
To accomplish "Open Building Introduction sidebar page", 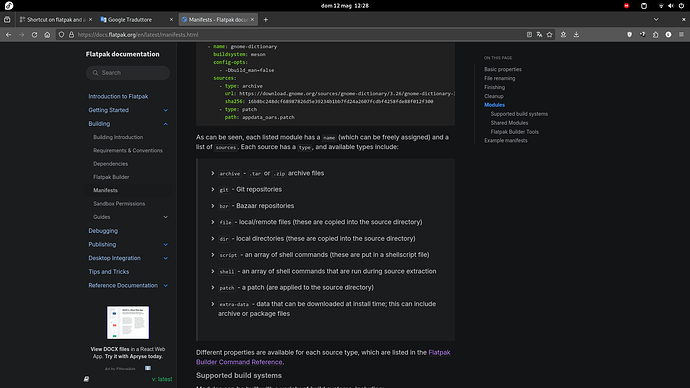I will point(118,137).
